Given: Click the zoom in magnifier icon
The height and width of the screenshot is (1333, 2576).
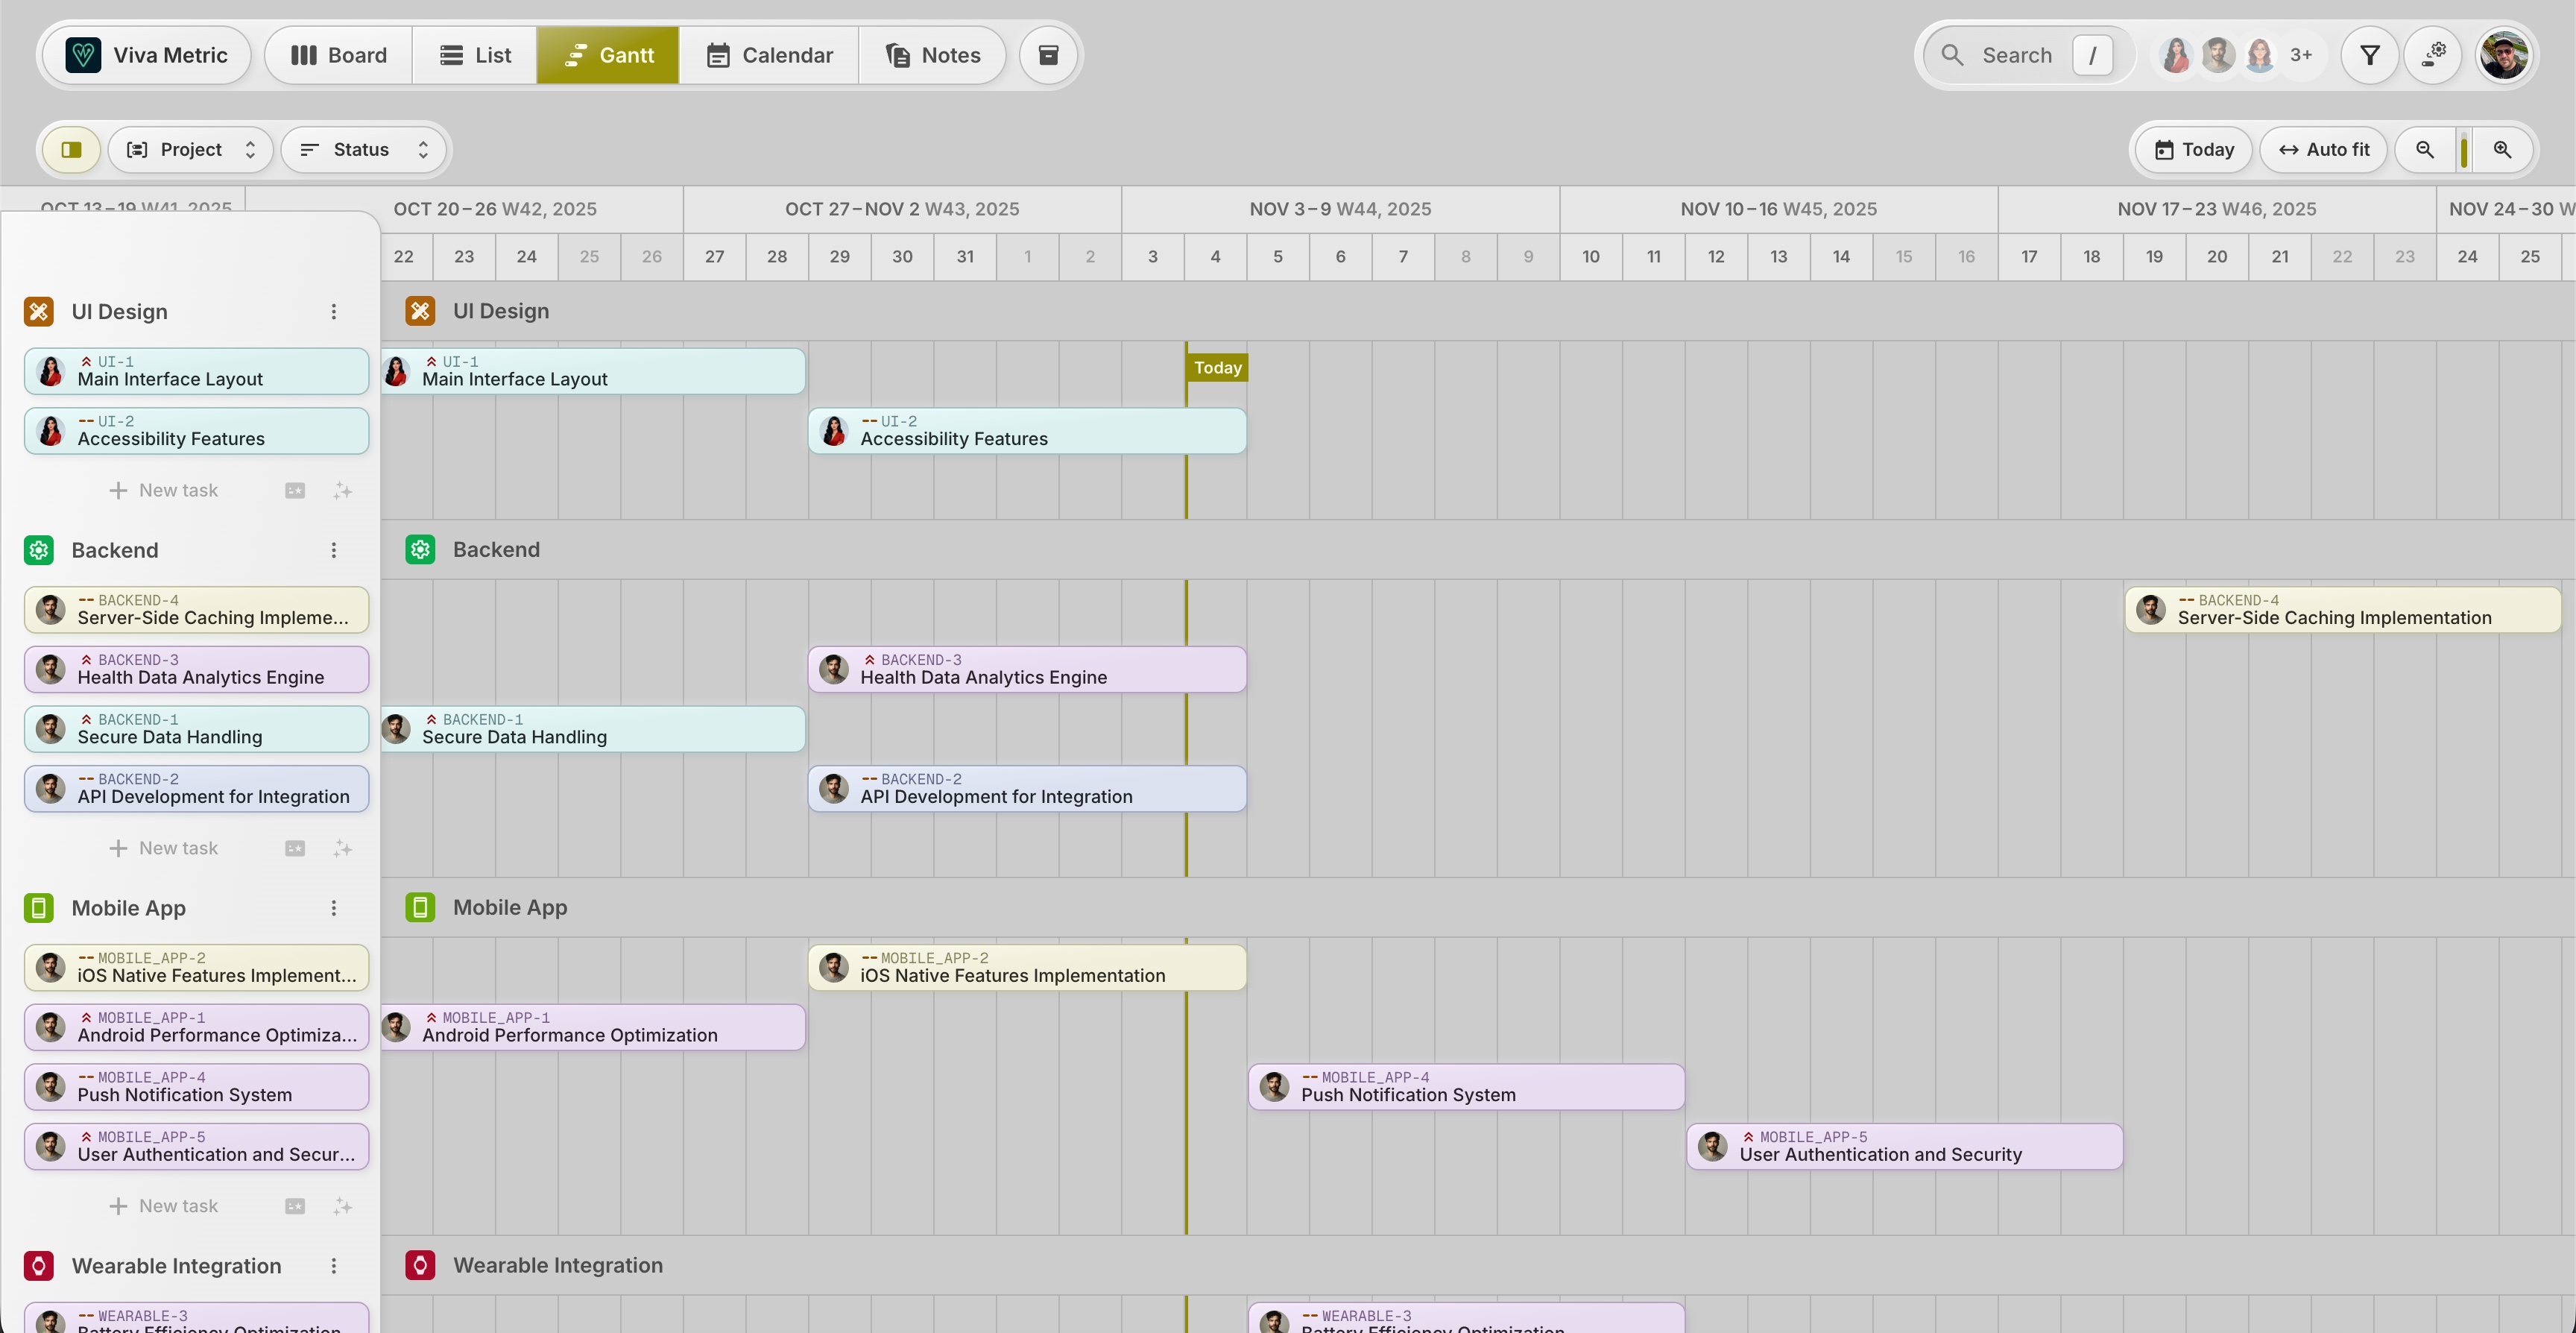Looking at the screenshot, I should pos(2502,150).
